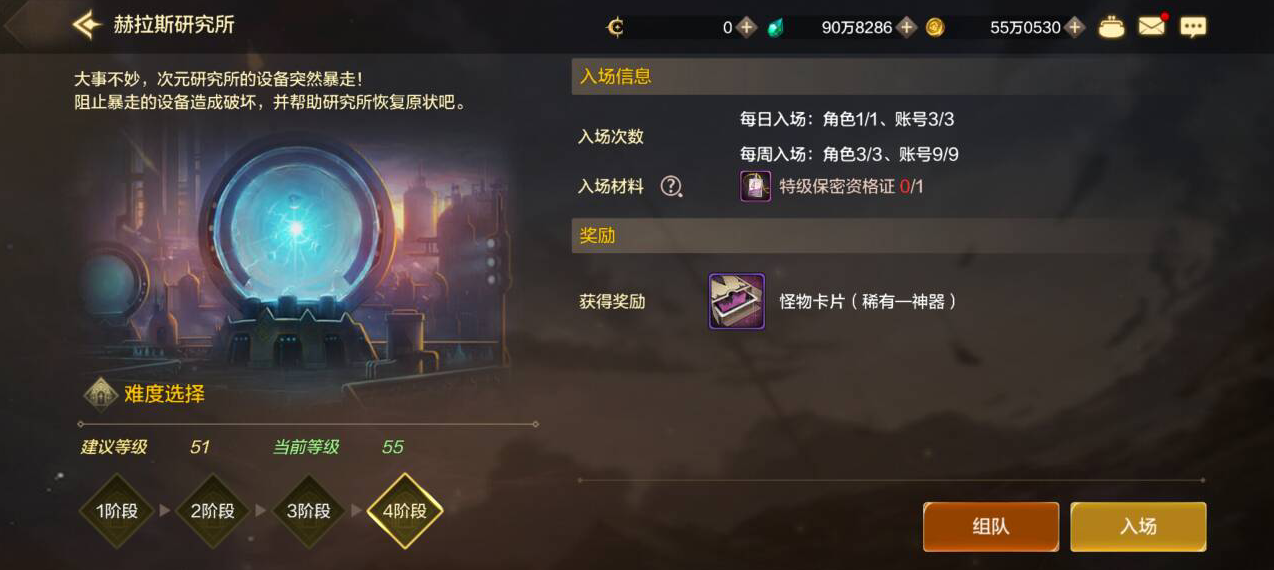This screenshot has height=570, width=1274.
Task: Select the 1阶段 difficulty
Action: (117, 511)
